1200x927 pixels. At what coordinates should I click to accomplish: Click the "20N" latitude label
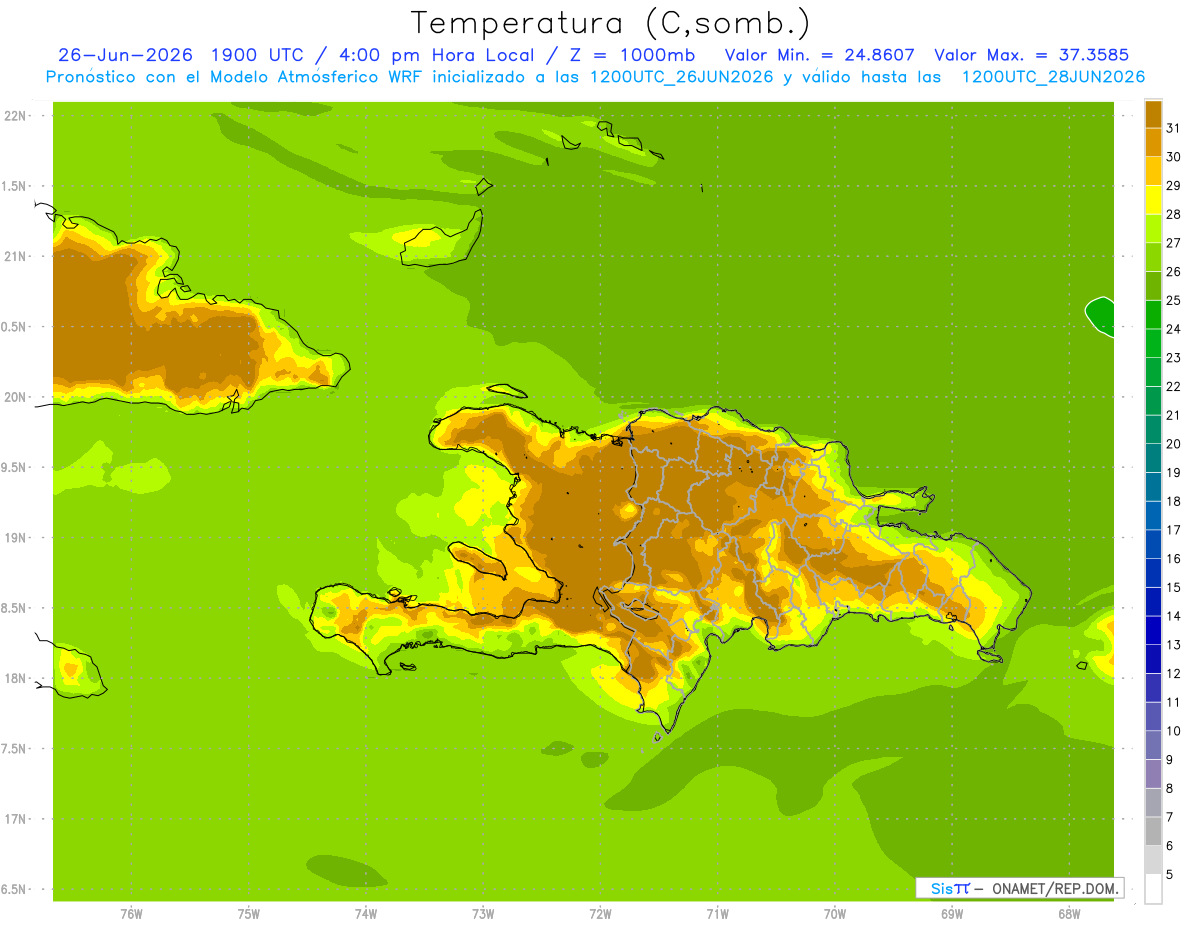click(x=15, y=397)
